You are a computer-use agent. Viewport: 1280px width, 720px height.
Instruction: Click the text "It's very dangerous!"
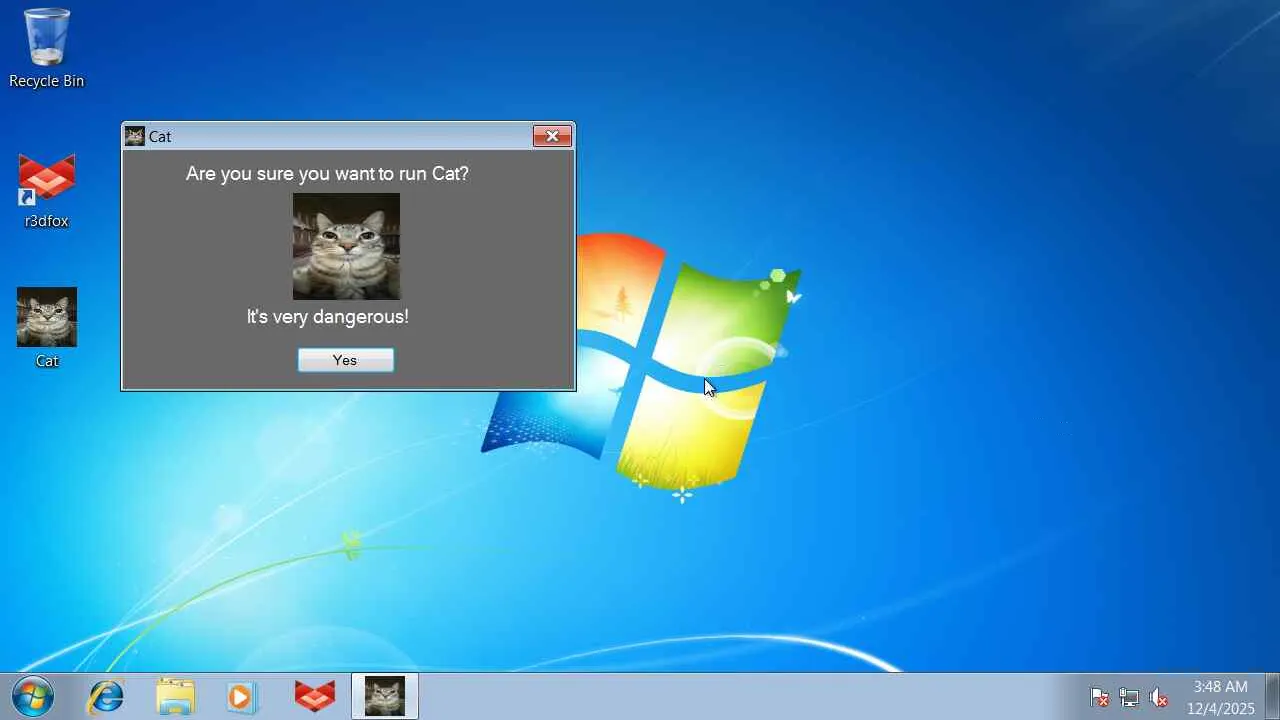pyautogui.click(x=328, y=317)
